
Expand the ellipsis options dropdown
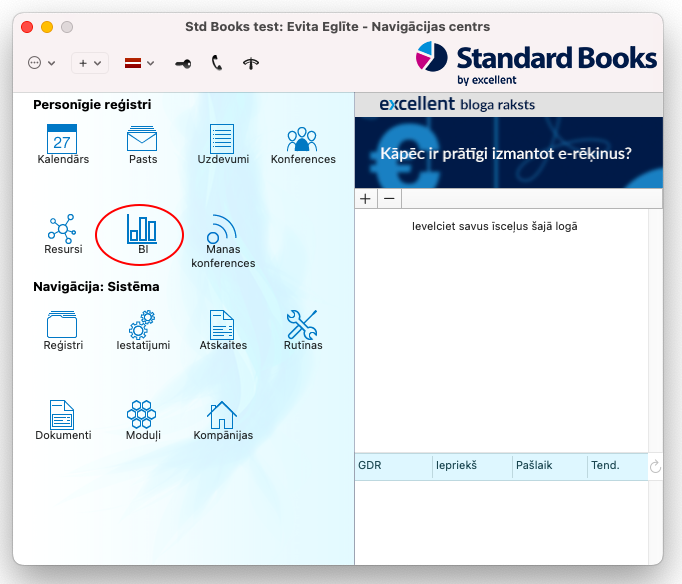[41, 63]
